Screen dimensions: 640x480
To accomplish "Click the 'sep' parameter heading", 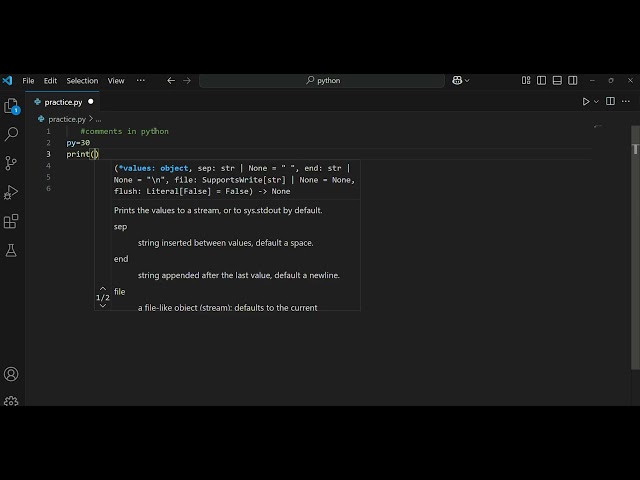I will pos(120,227).
